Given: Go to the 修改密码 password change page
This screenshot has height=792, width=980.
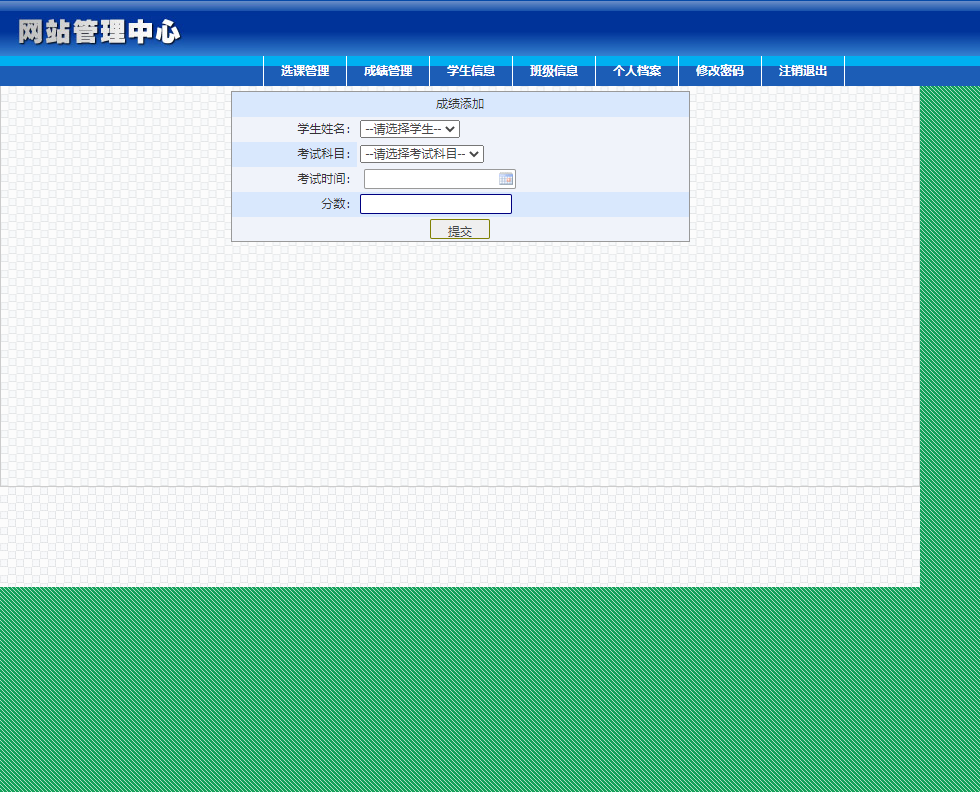Looking at the screenshot, I should [x=720, y=71].
